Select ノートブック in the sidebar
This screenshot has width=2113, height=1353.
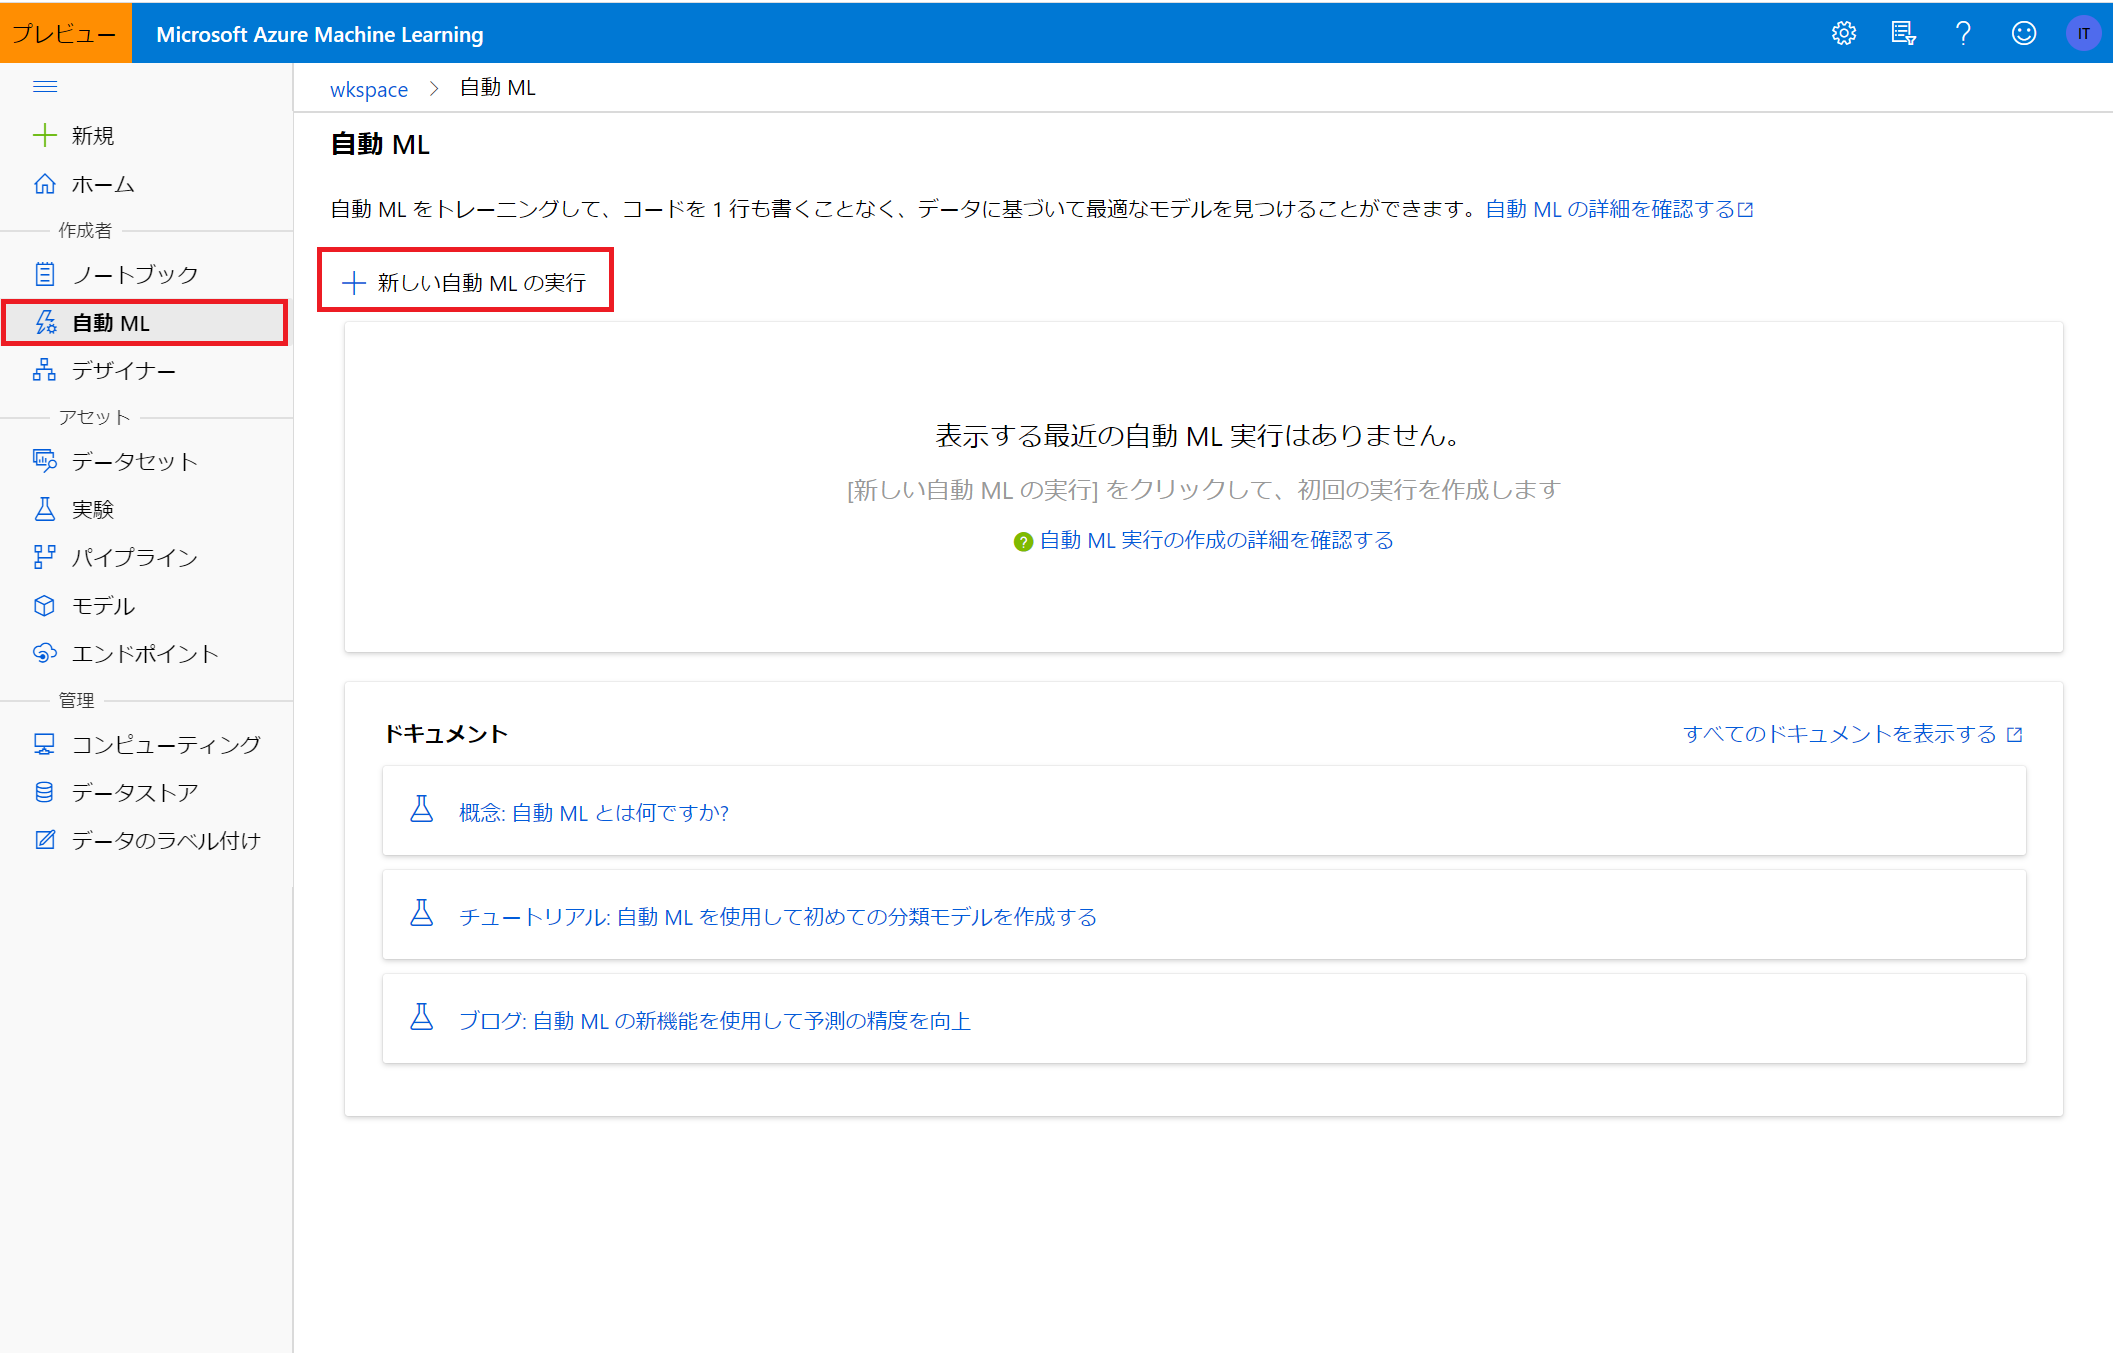pyautogui.click(x=135, y=275)
